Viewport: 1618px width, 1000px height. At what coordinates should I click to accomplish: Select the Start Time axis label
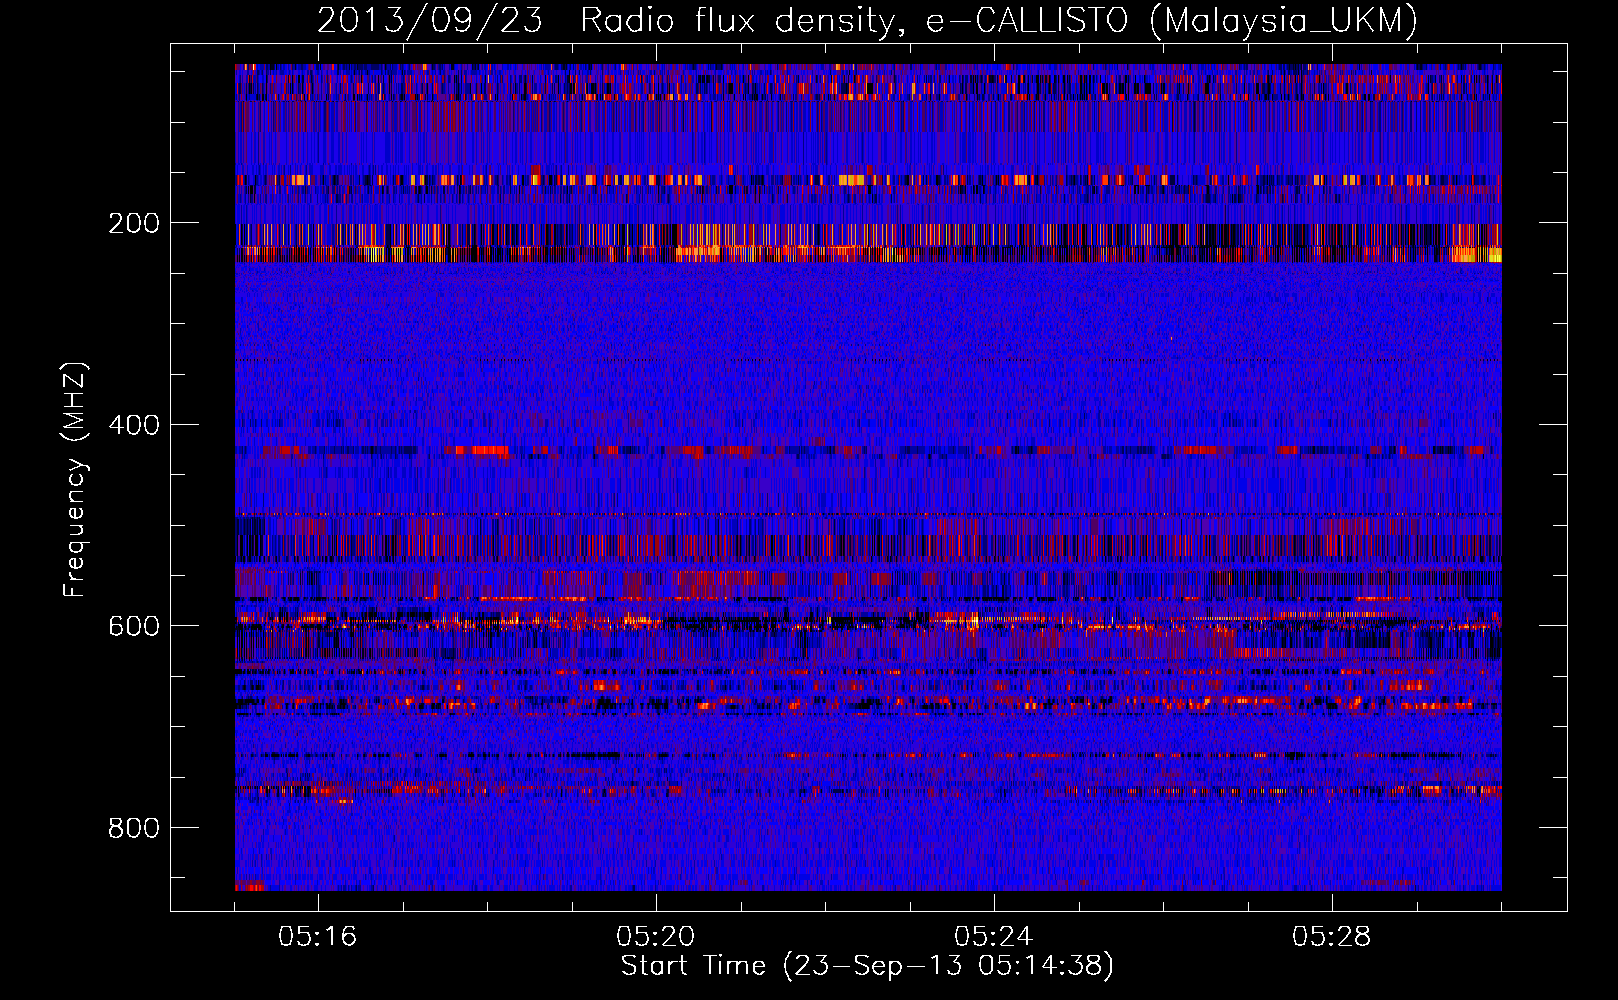867,966
